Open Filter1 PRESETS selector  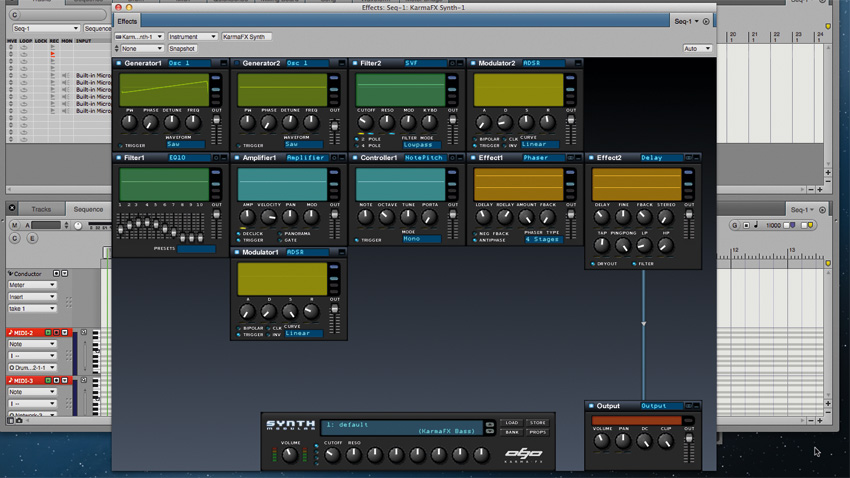click(x=196, y=249)
